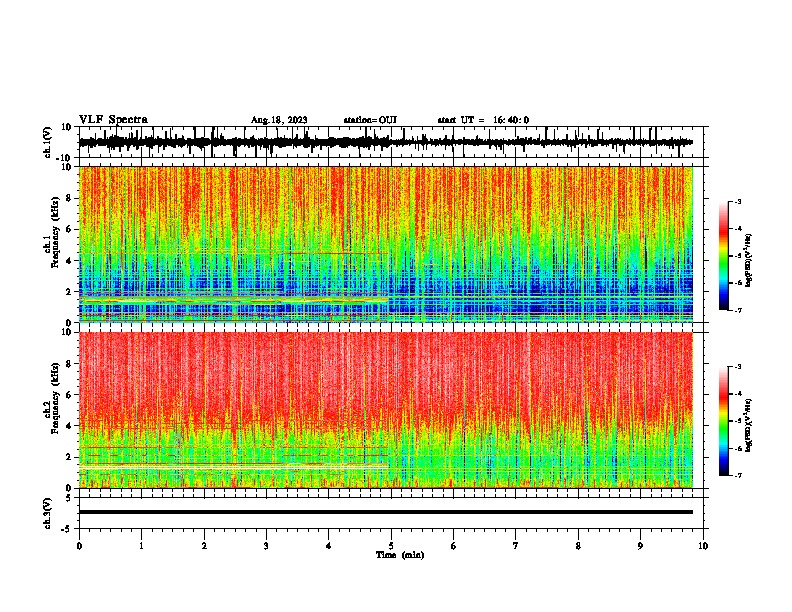Select the "Time (min)" axis label
The width and height of the screenshot is (792, 612).
[x=400, y=555]
